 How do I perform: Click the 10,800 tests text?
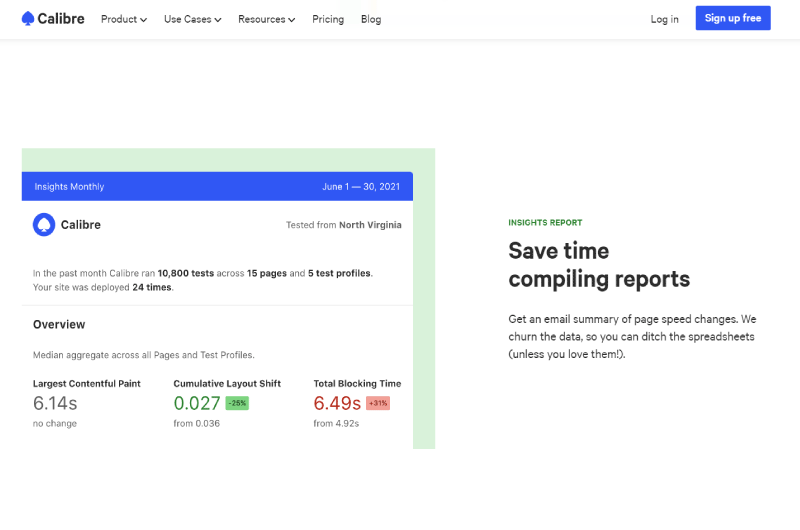[186, 273]
